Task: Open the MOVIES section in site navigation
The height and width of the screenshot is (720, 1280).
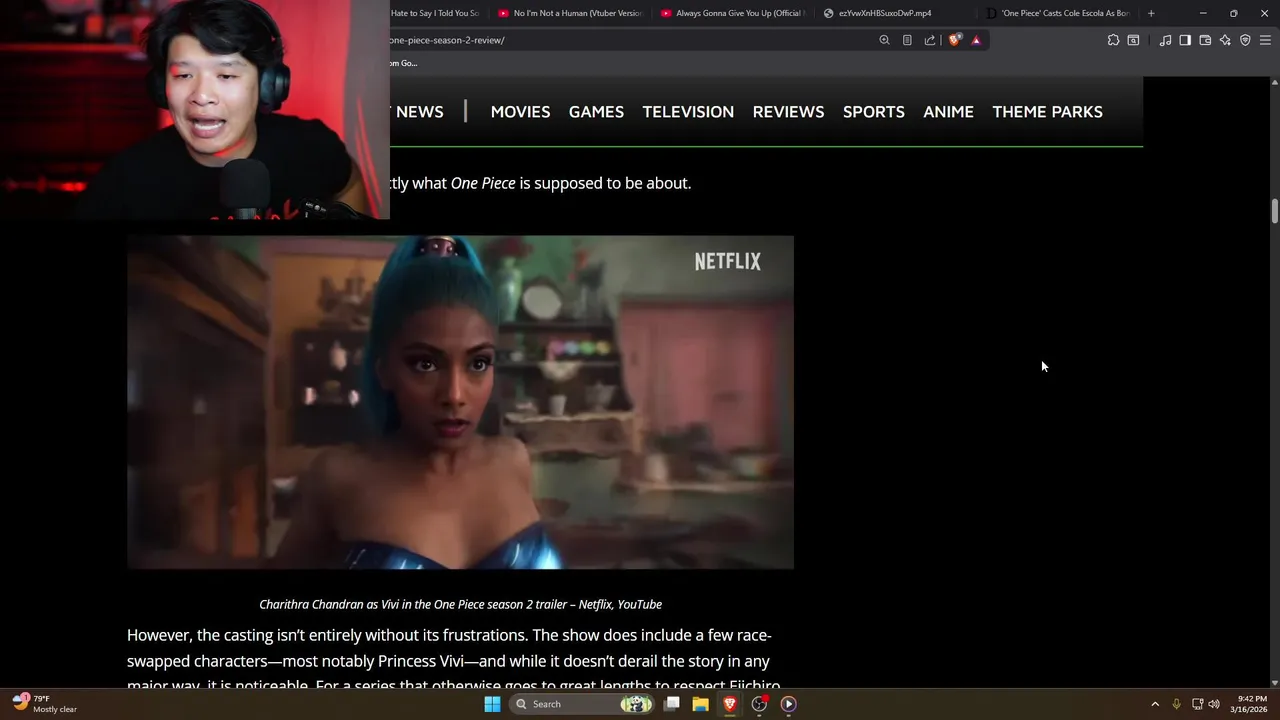Action: pyautogui.click(x=520, y=112)
